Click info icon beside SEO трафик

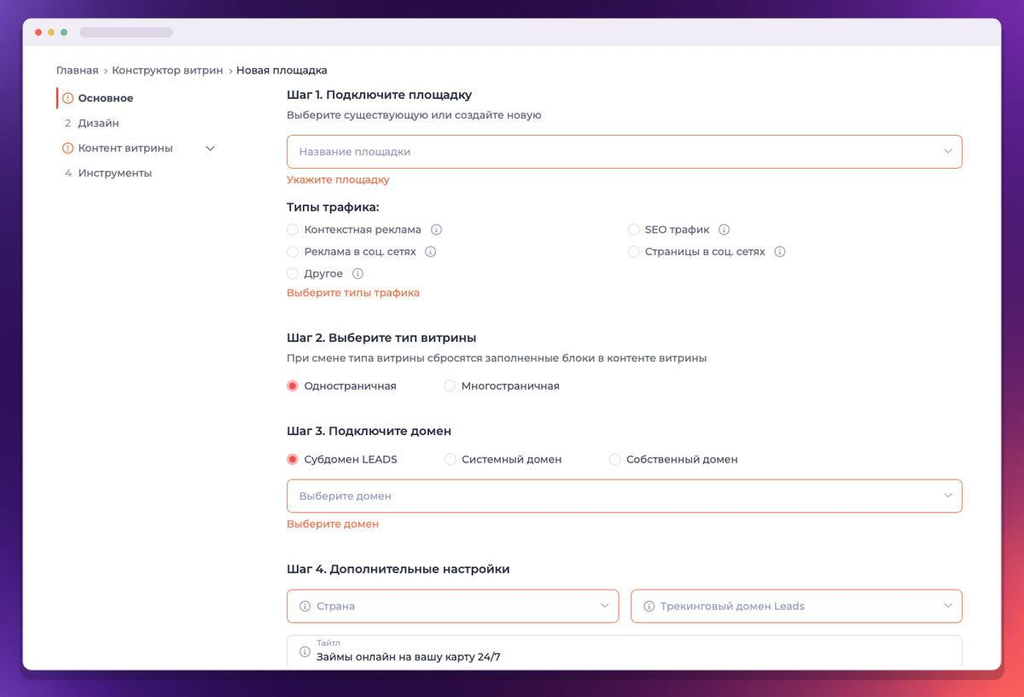(724, 229)
